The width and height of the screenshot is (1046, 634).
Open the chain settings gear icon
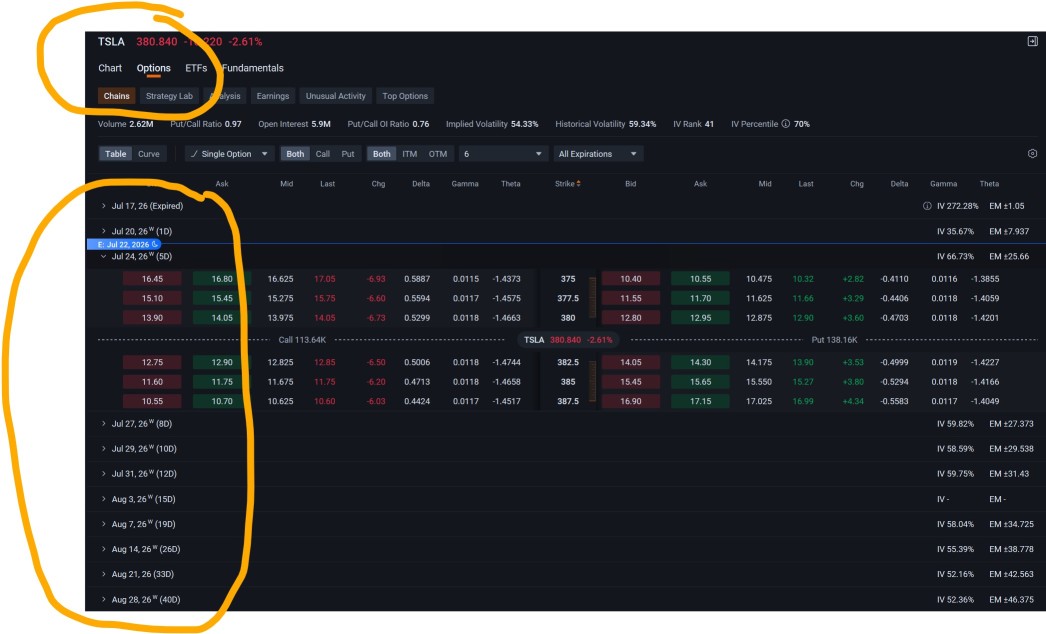(1032, 153)
